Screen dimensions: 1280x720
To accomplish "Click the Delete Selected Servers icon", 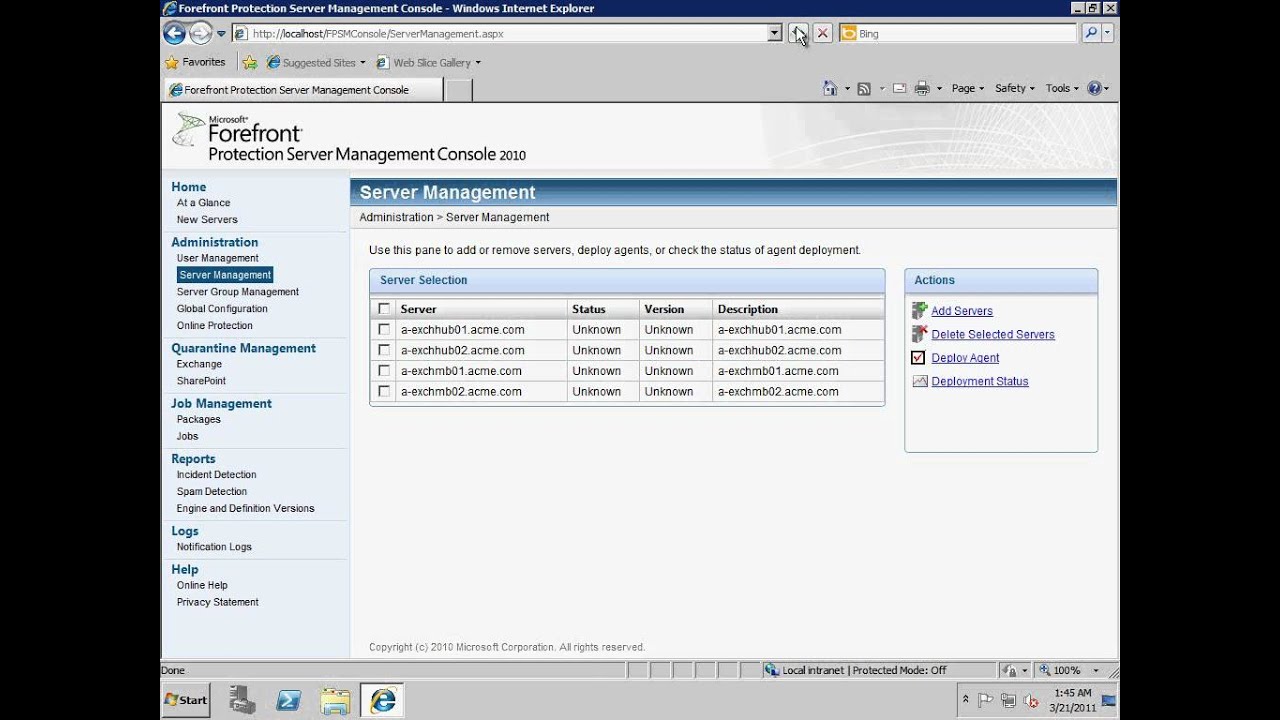I will pyautogui.click(x=919, y=334).
